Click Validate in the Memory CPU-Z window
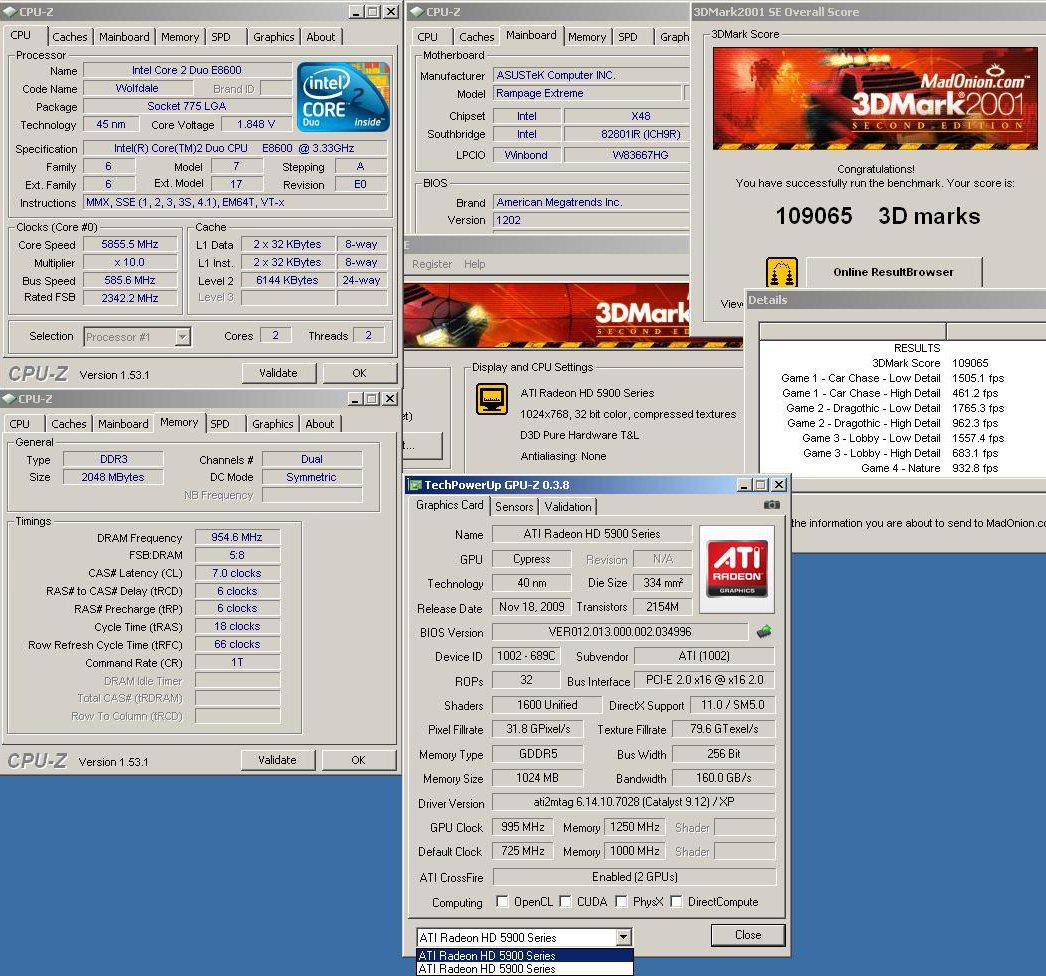The width and height of the screenshot is (1046, 976). coord(277,760)
